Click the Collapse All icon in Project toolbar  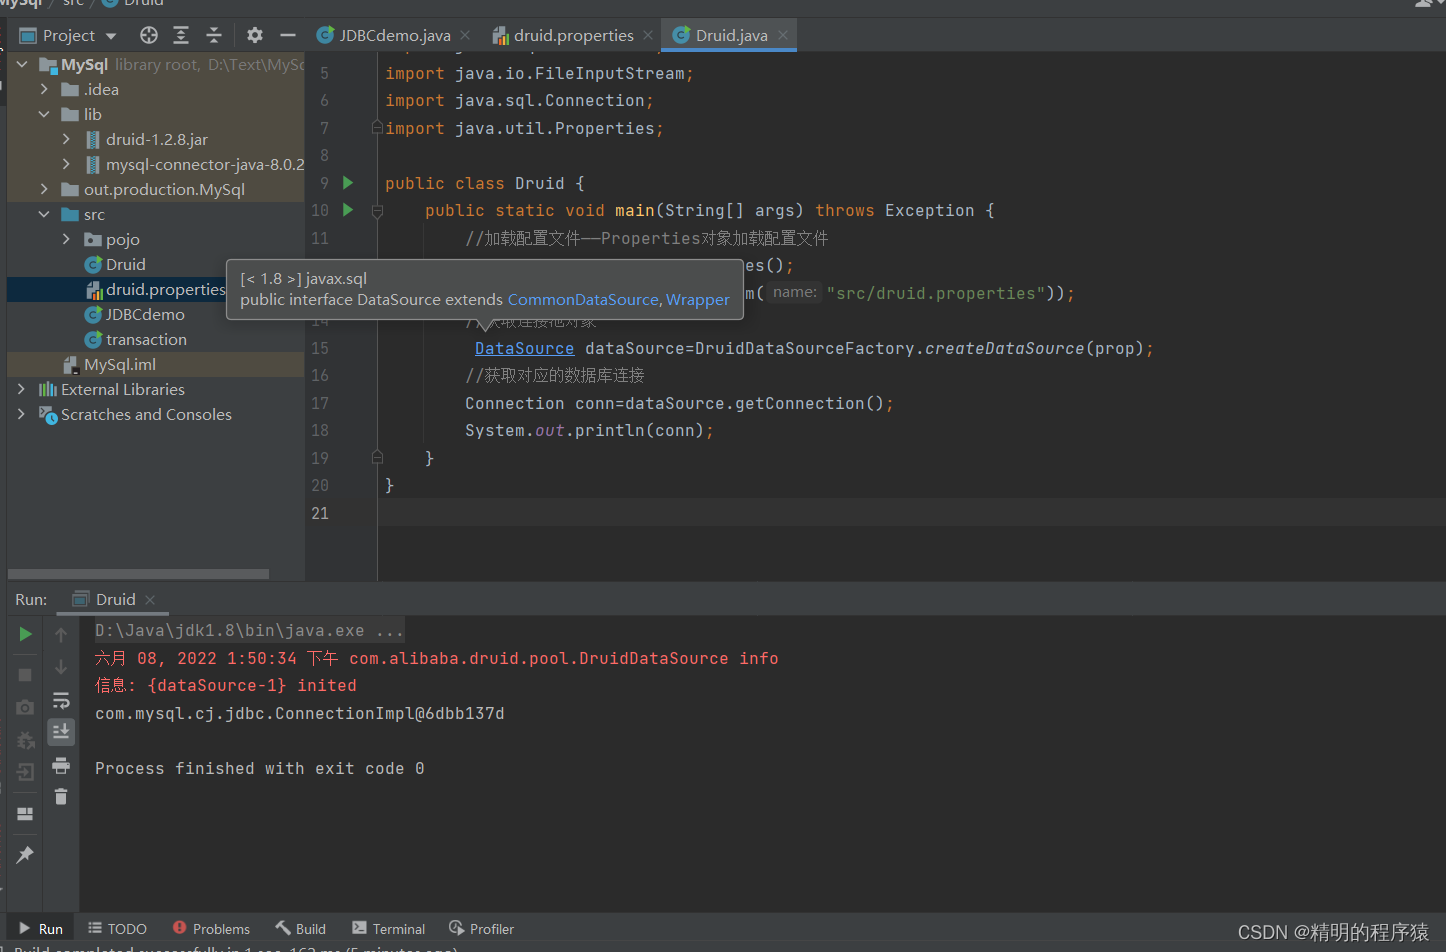[214, 35]
